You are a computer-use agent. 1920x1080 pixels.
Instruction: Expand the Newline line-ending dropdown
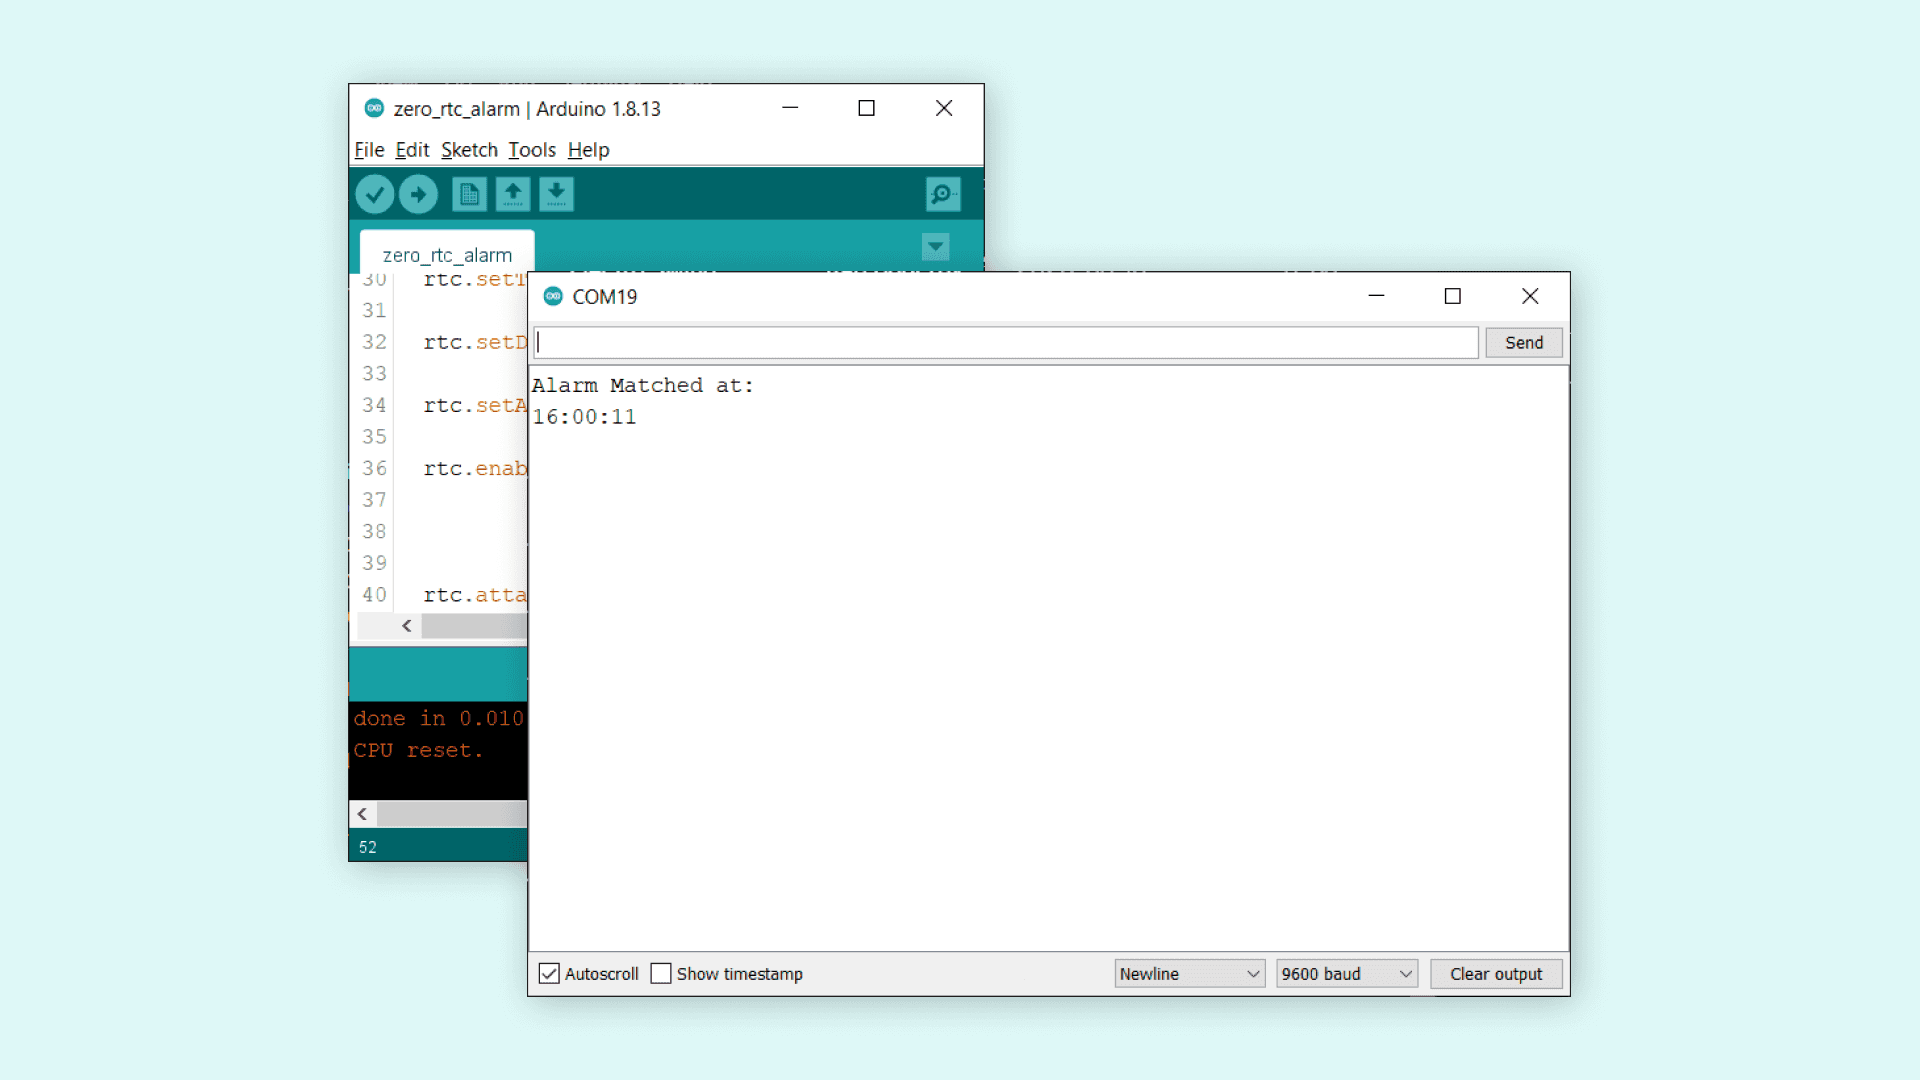1189,974
